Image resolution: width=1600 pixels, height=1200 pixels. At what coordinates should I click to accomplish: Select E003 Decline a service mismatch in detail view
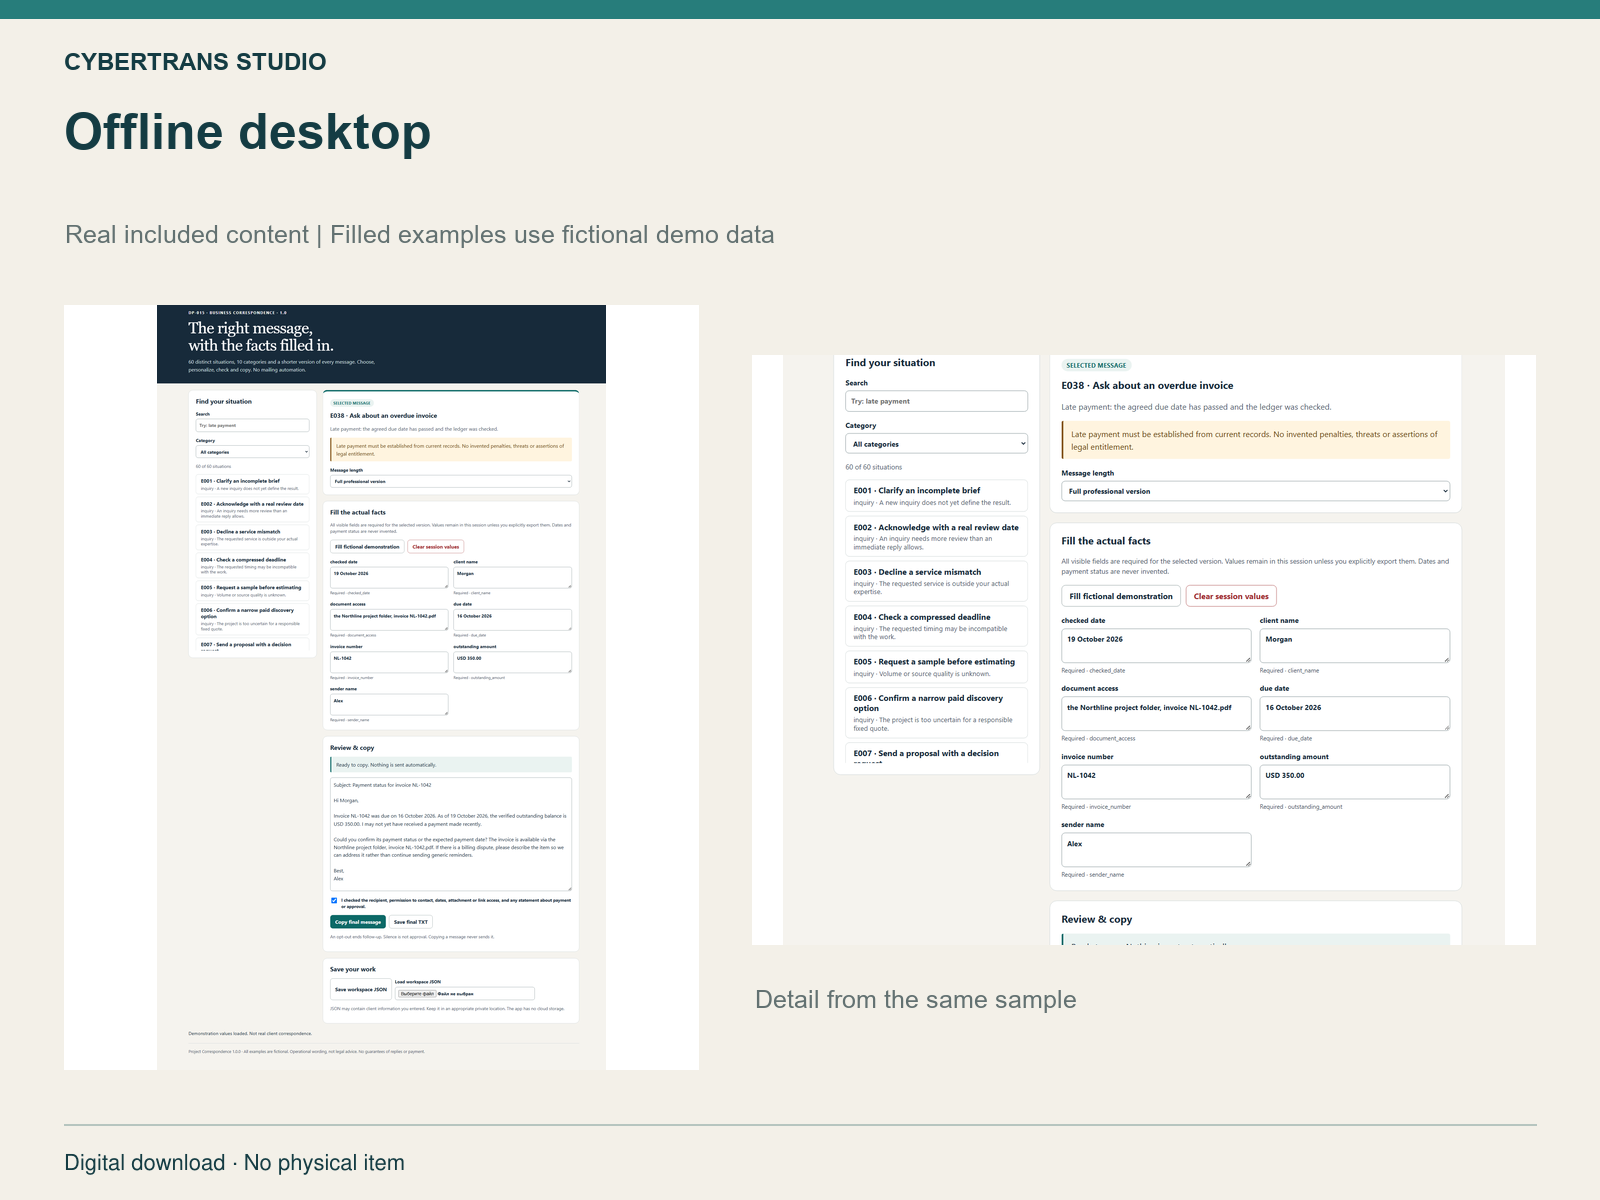(936, 581)
